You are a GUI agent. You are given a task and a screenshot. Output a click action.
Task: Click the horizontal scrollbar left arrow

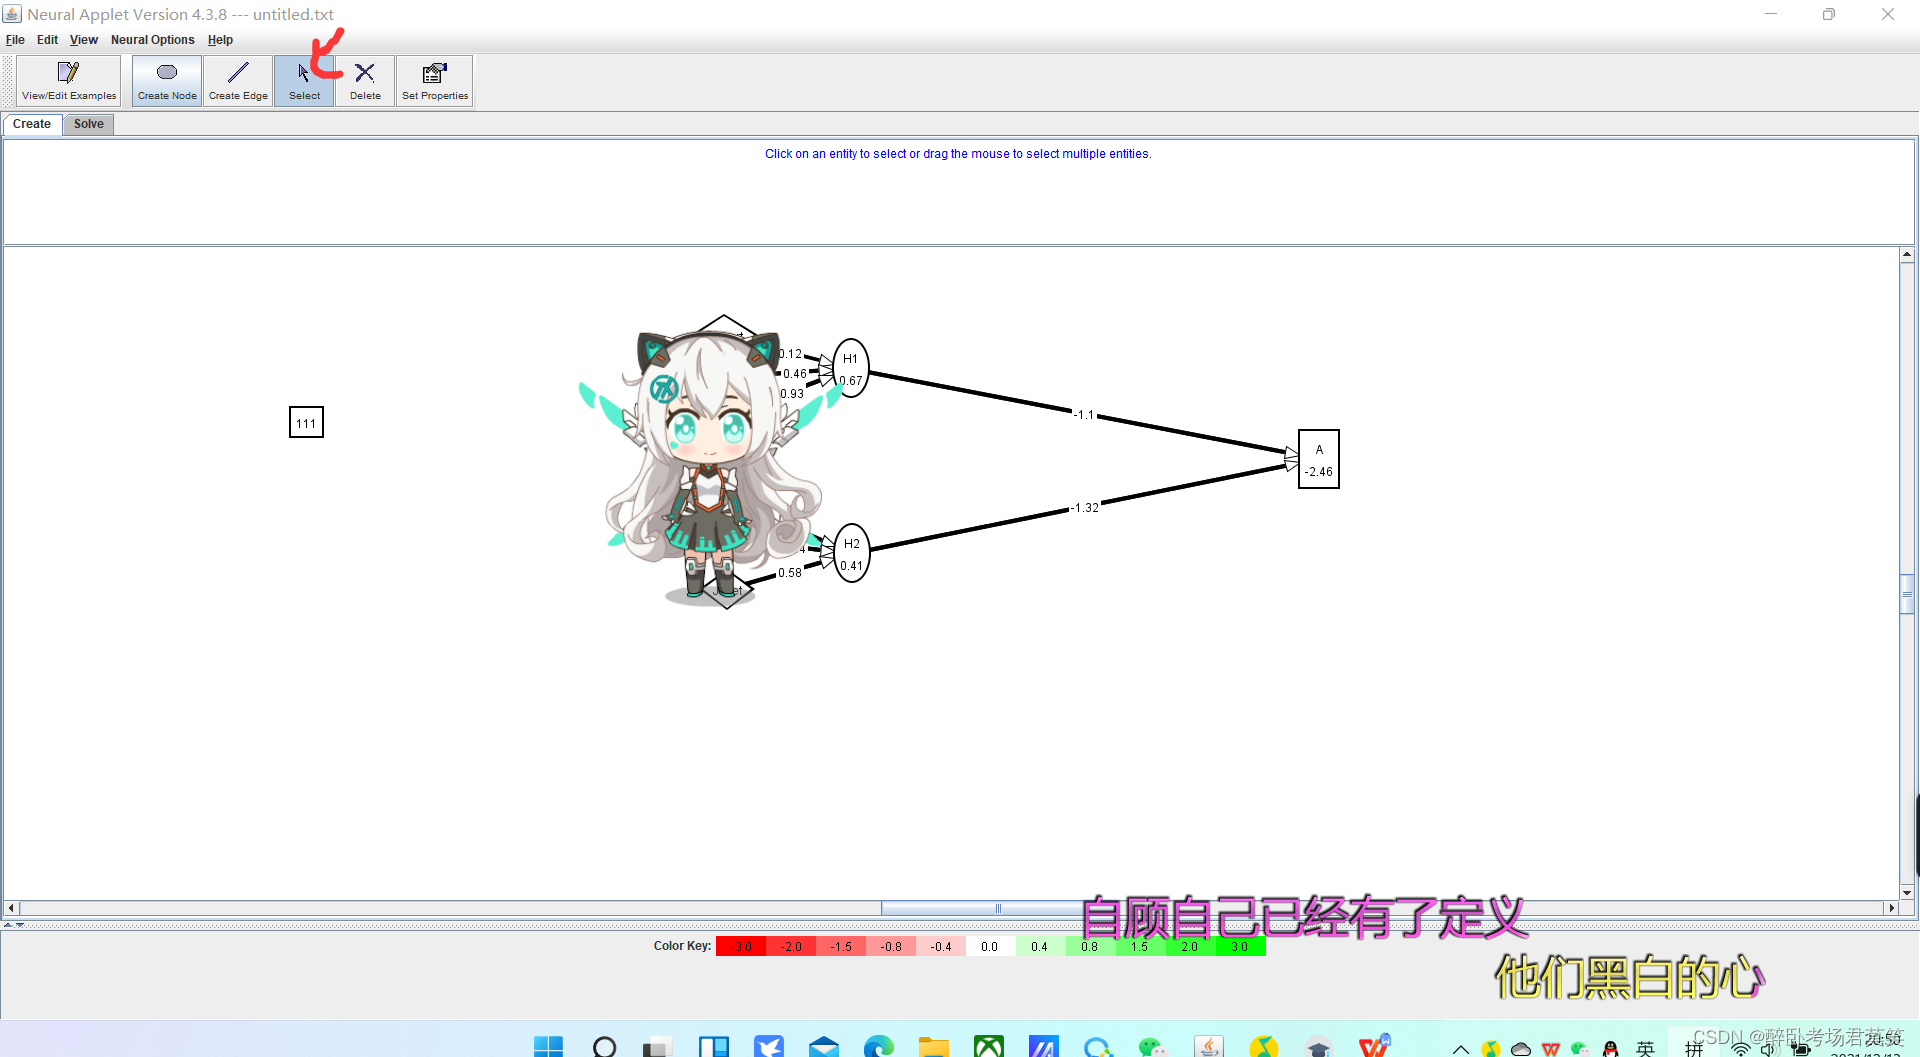click(x=11, y=908)
